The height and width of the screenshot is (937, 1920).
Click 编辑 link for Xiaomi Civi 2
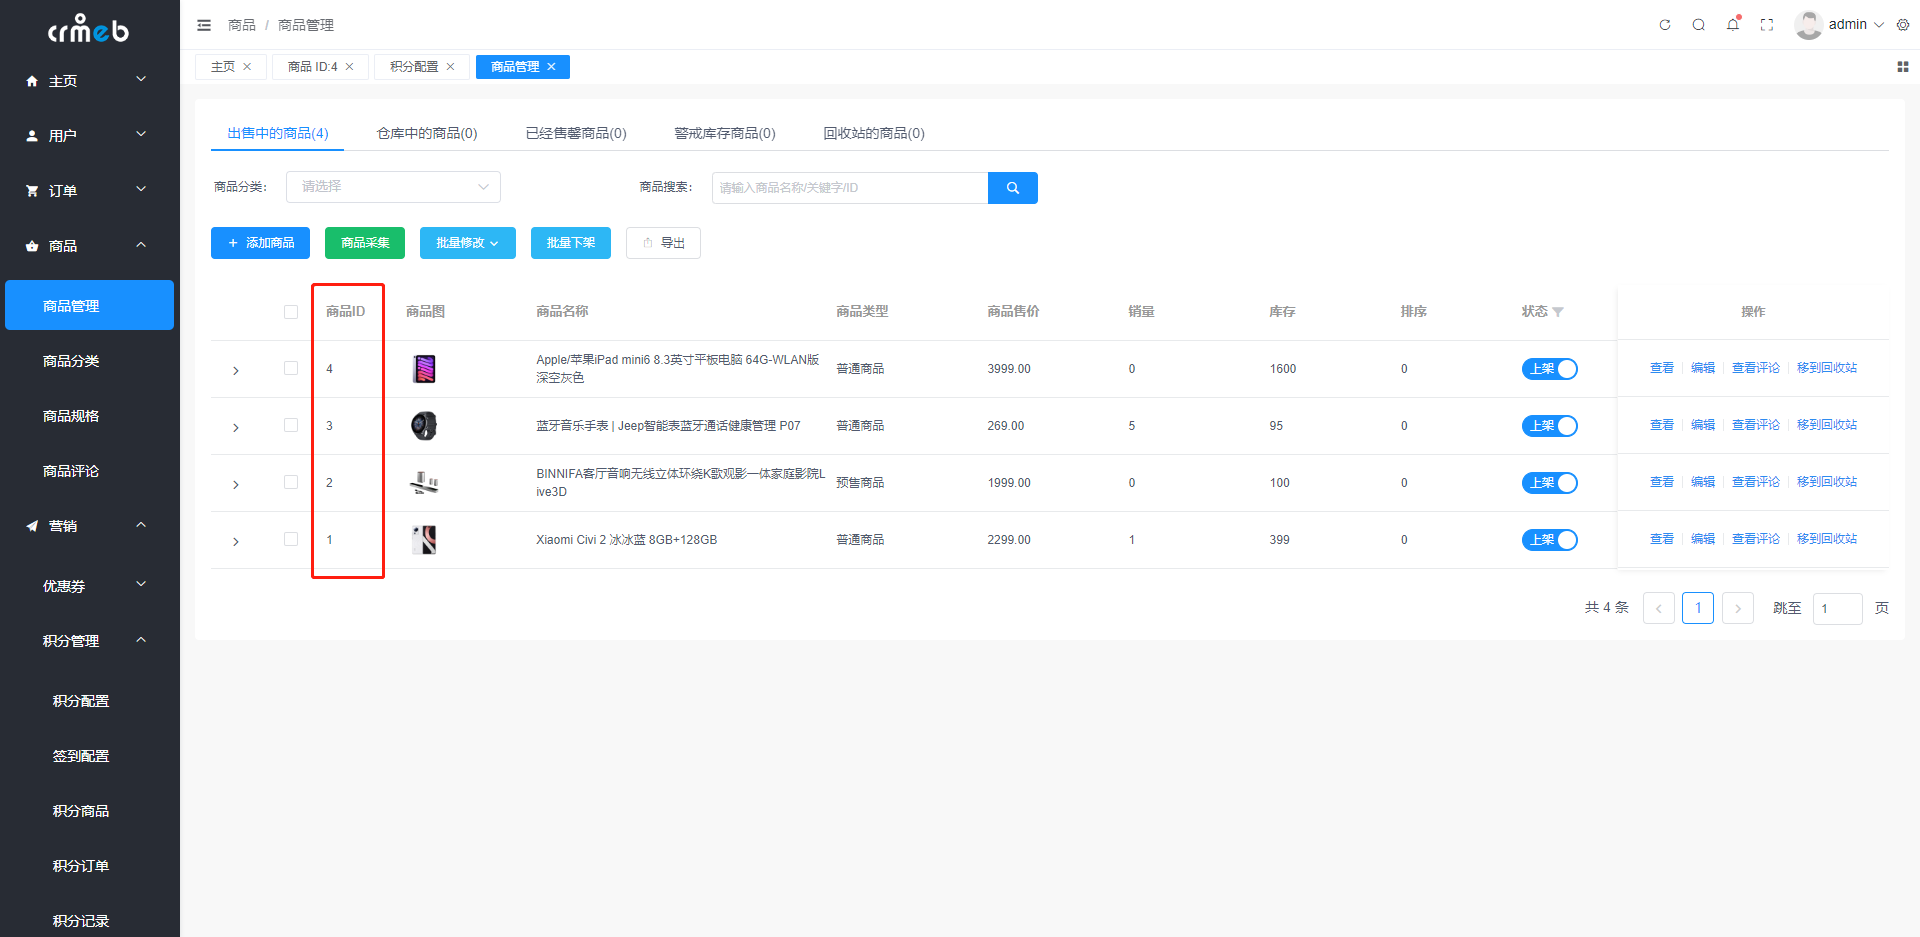click(x=1703, y=539)
